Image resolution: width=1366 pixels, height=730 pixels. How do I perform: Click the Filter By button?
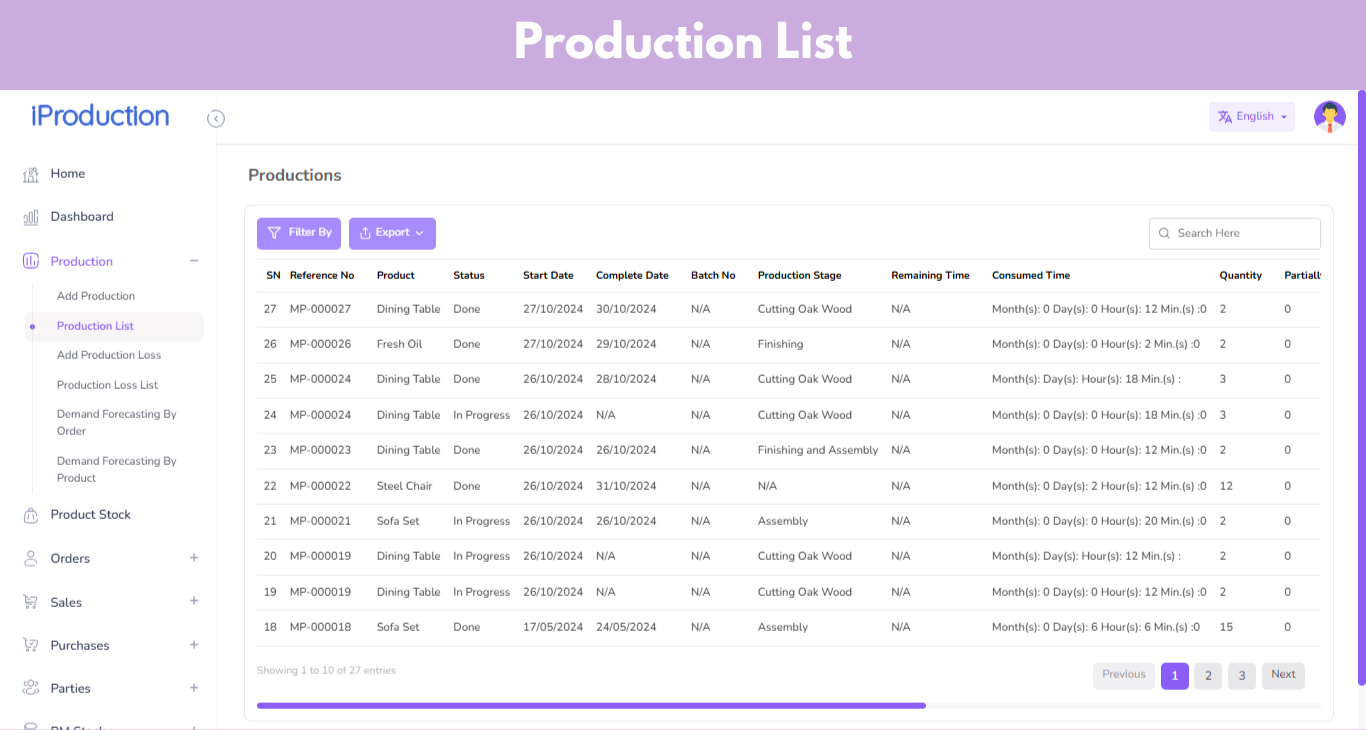[x=299, y=233]
